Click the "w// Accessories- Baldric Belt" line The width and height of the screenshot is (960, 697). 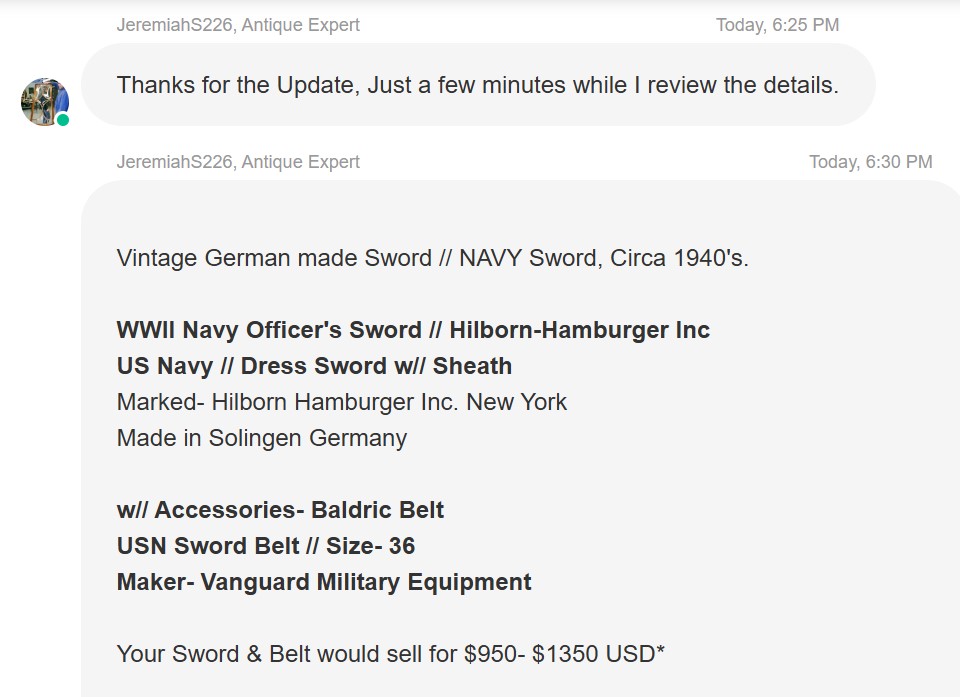point(280,510)
